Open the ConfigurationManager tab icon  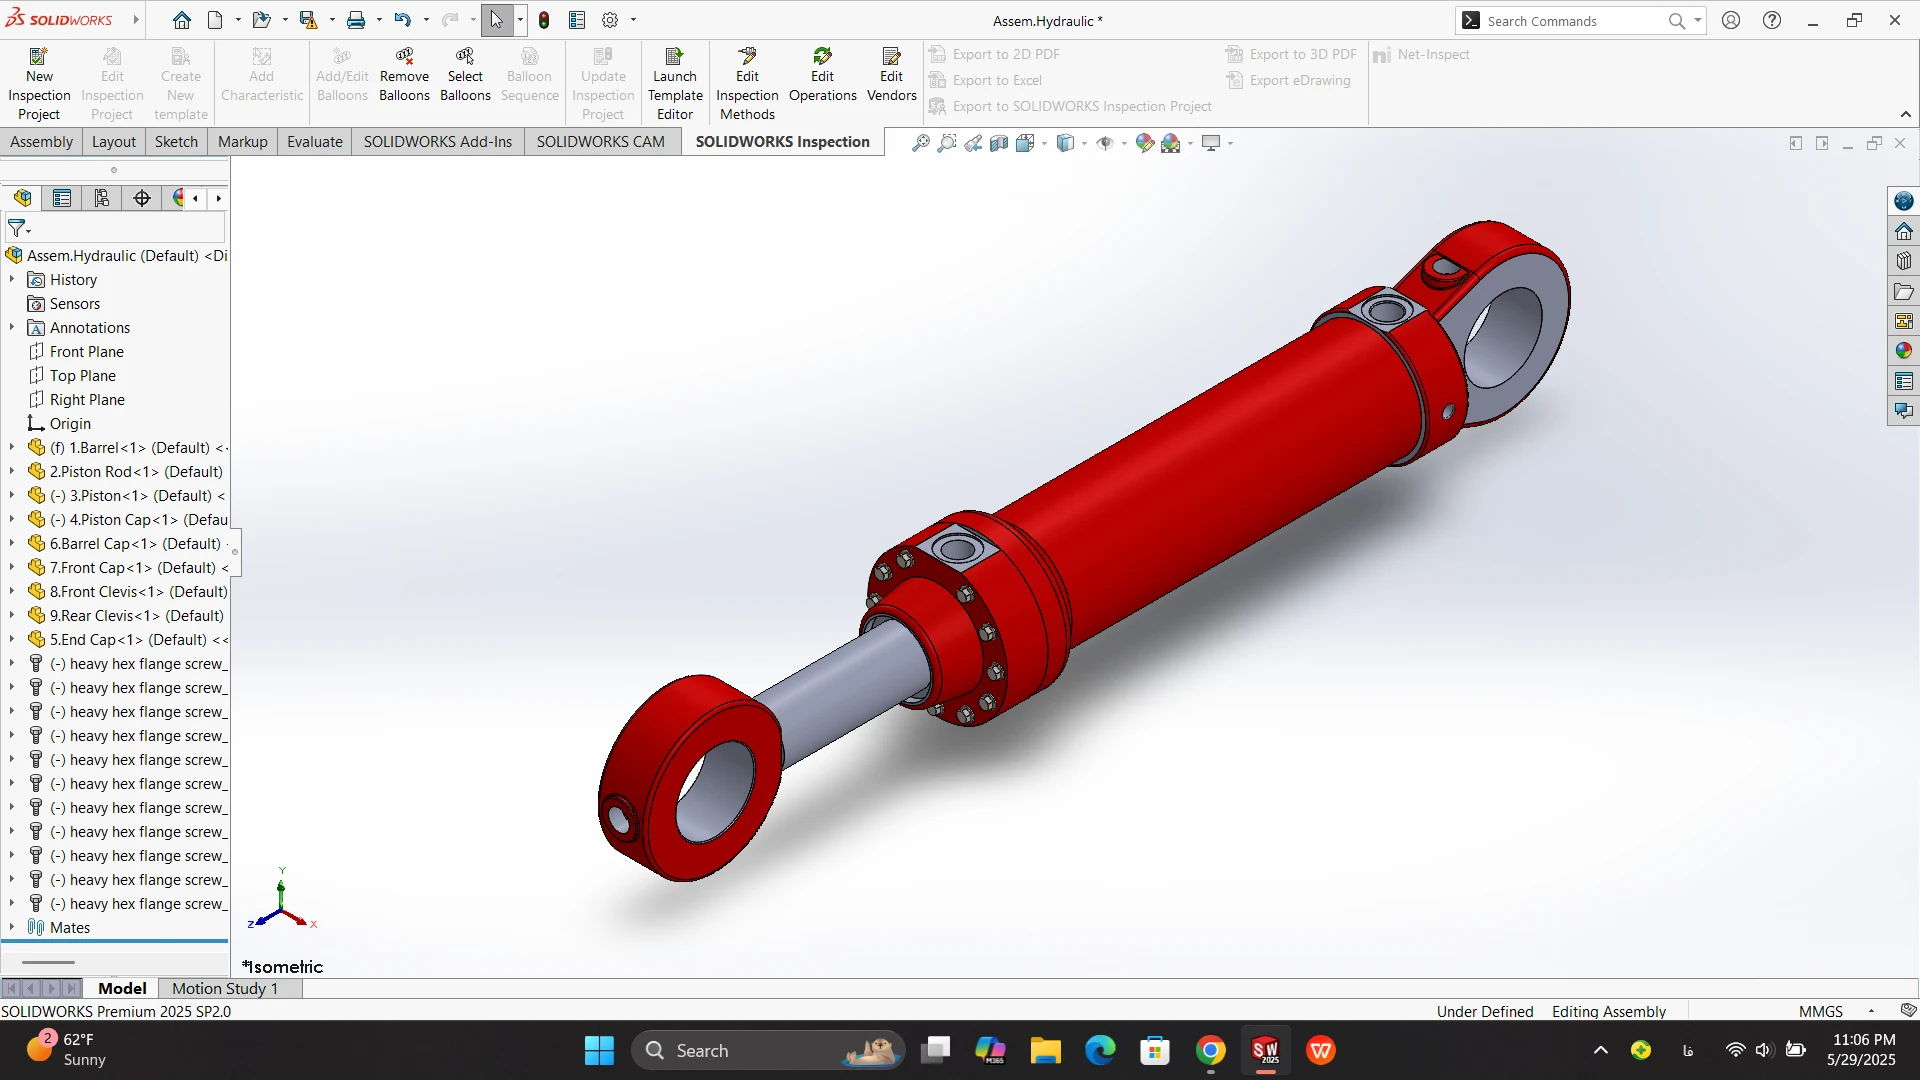102,198
